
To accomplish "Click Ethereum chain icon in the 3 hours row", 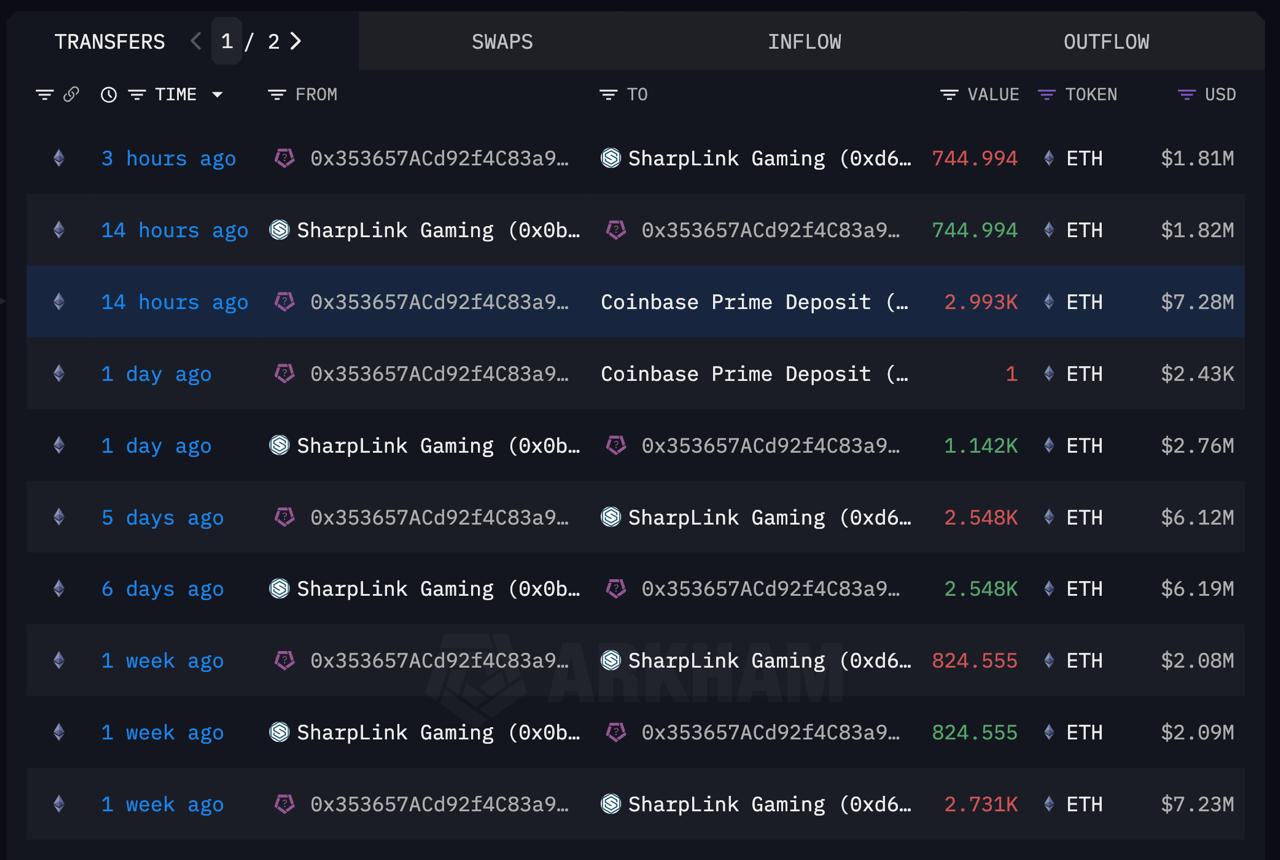I will tap(59, 158).
